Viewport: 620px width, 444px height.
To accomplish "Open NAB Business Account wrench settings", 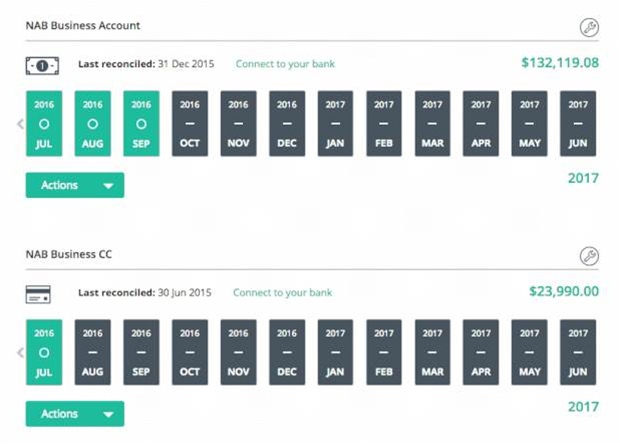I will pyautogui.click(x=589, y=28).
